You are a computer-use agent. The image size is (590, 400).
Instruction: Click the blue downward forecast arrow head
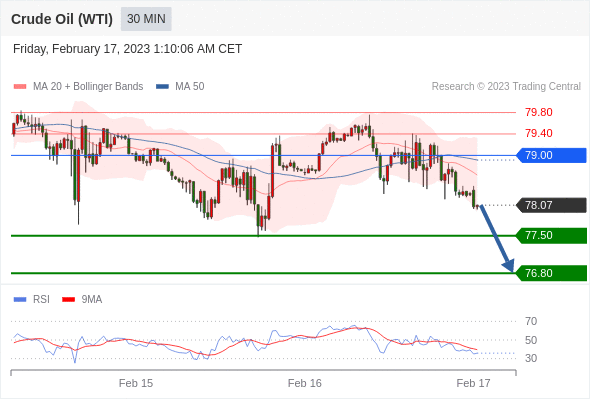[x=509, y=265]
